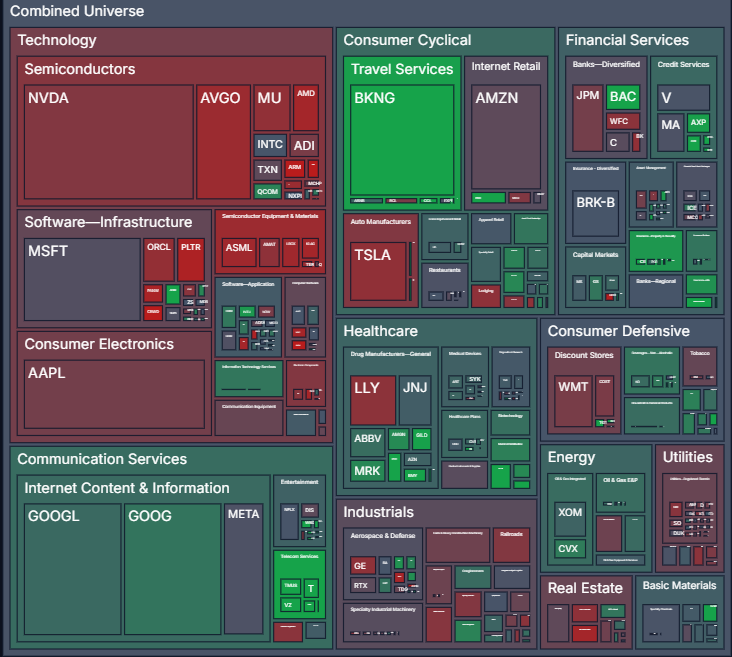
Task: Select the Travel Services industry label
Action: [x=402, y=69]
